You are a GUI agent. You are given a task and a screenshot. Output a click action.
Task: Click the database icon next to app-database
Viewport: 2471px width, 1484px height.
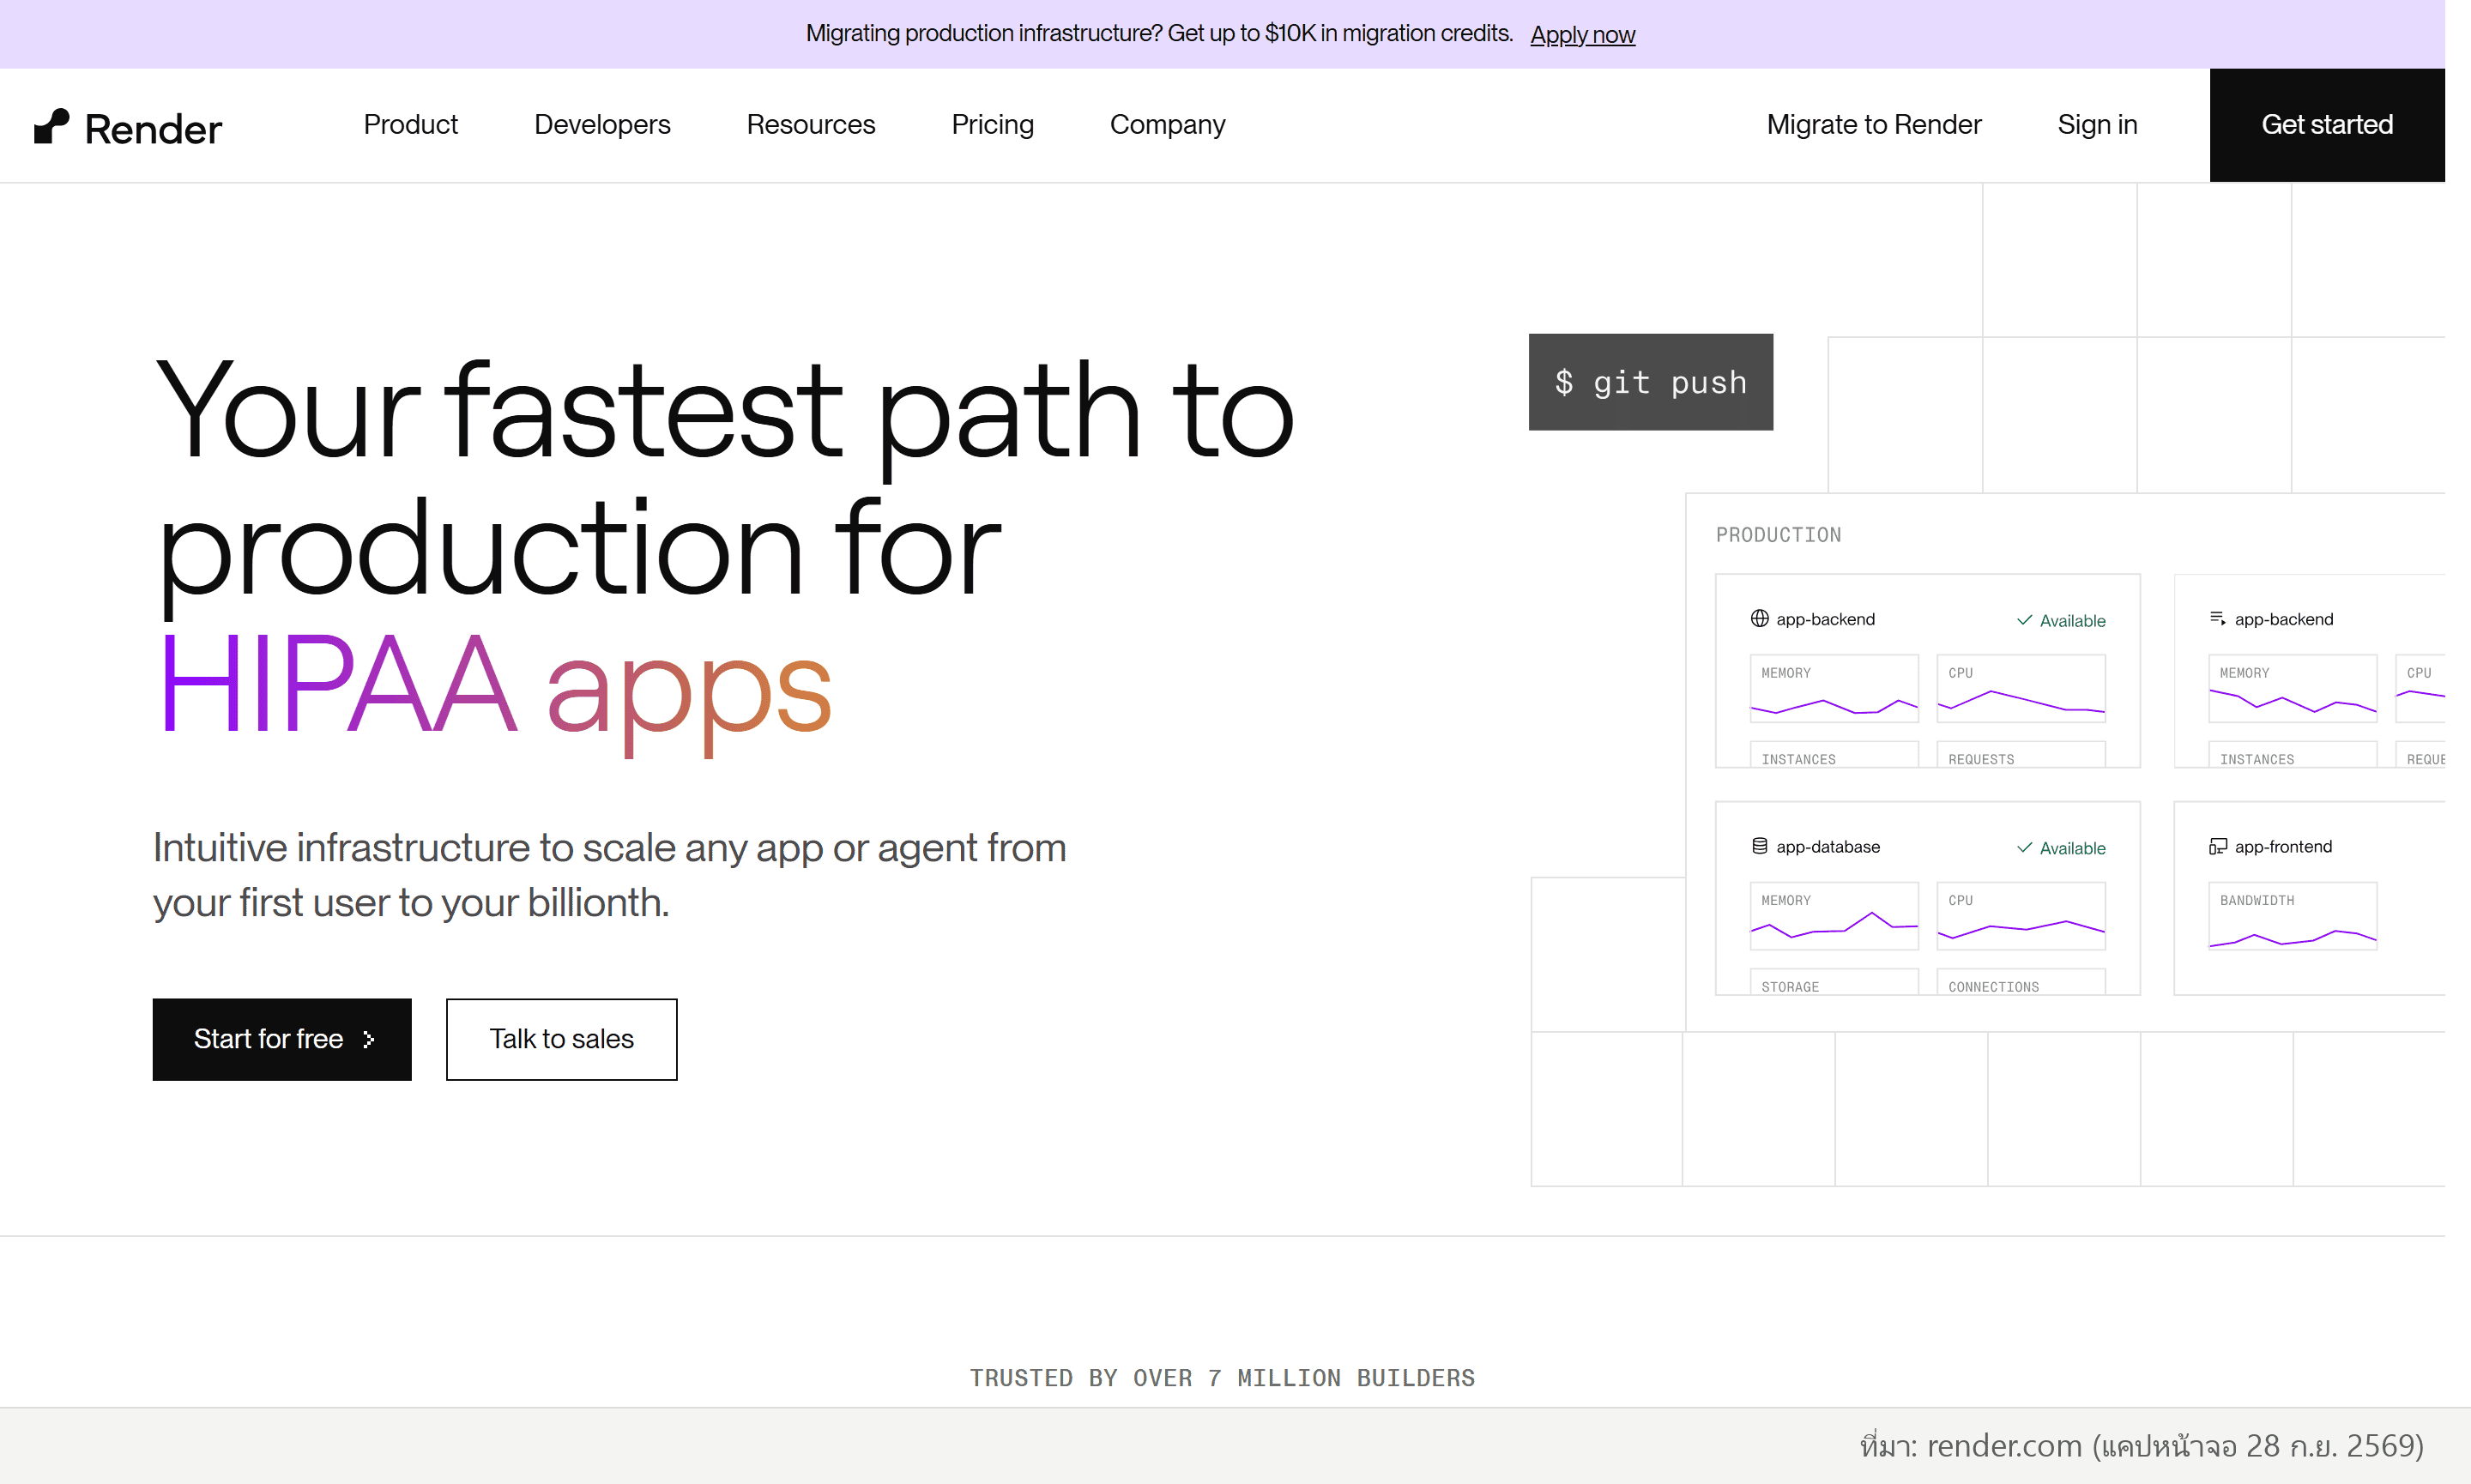pyautogui.click(x=1759, y=846)
